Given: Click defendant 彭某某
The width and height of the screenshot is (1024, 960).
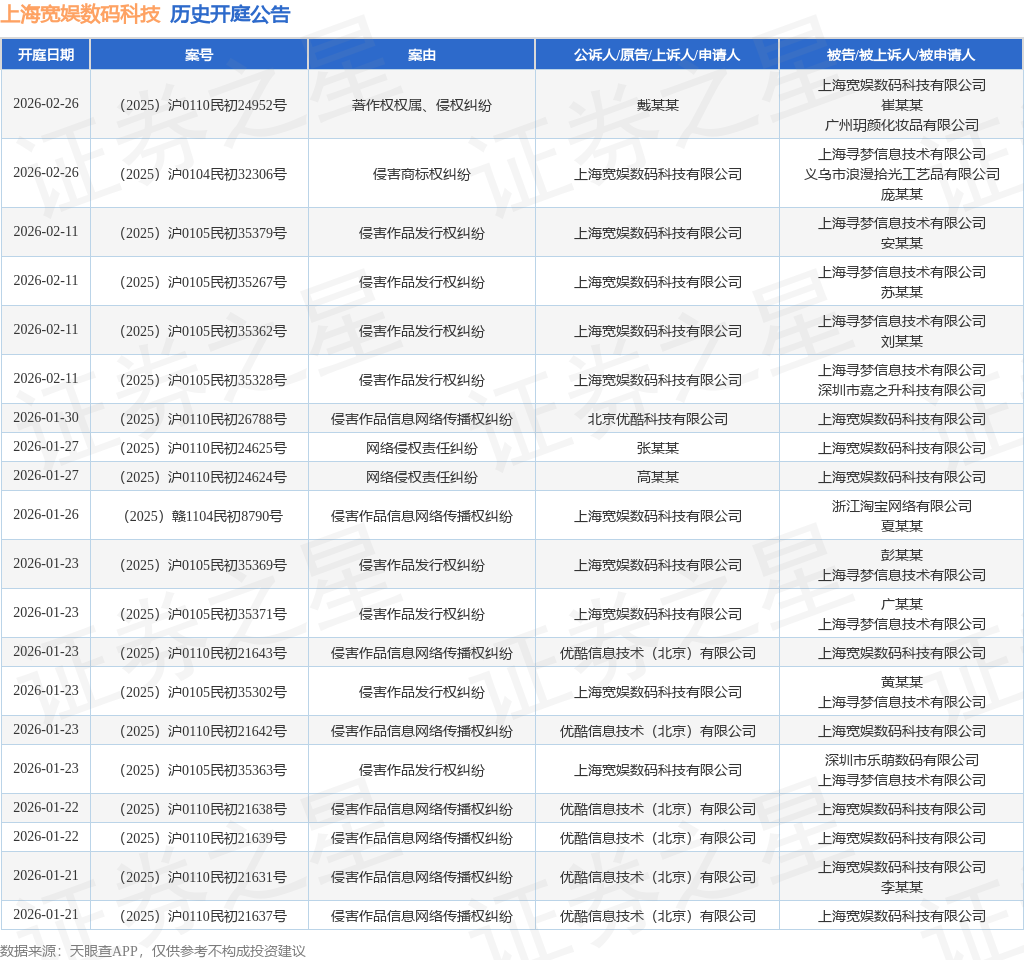Looking at the screenshot, I should 901,555.
